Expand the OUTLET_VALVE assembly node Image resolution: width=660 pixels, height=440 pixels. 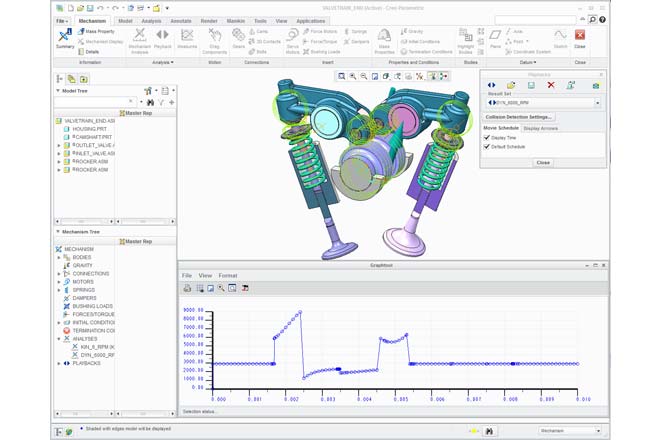pyautogui.click(x=59, y=145)
